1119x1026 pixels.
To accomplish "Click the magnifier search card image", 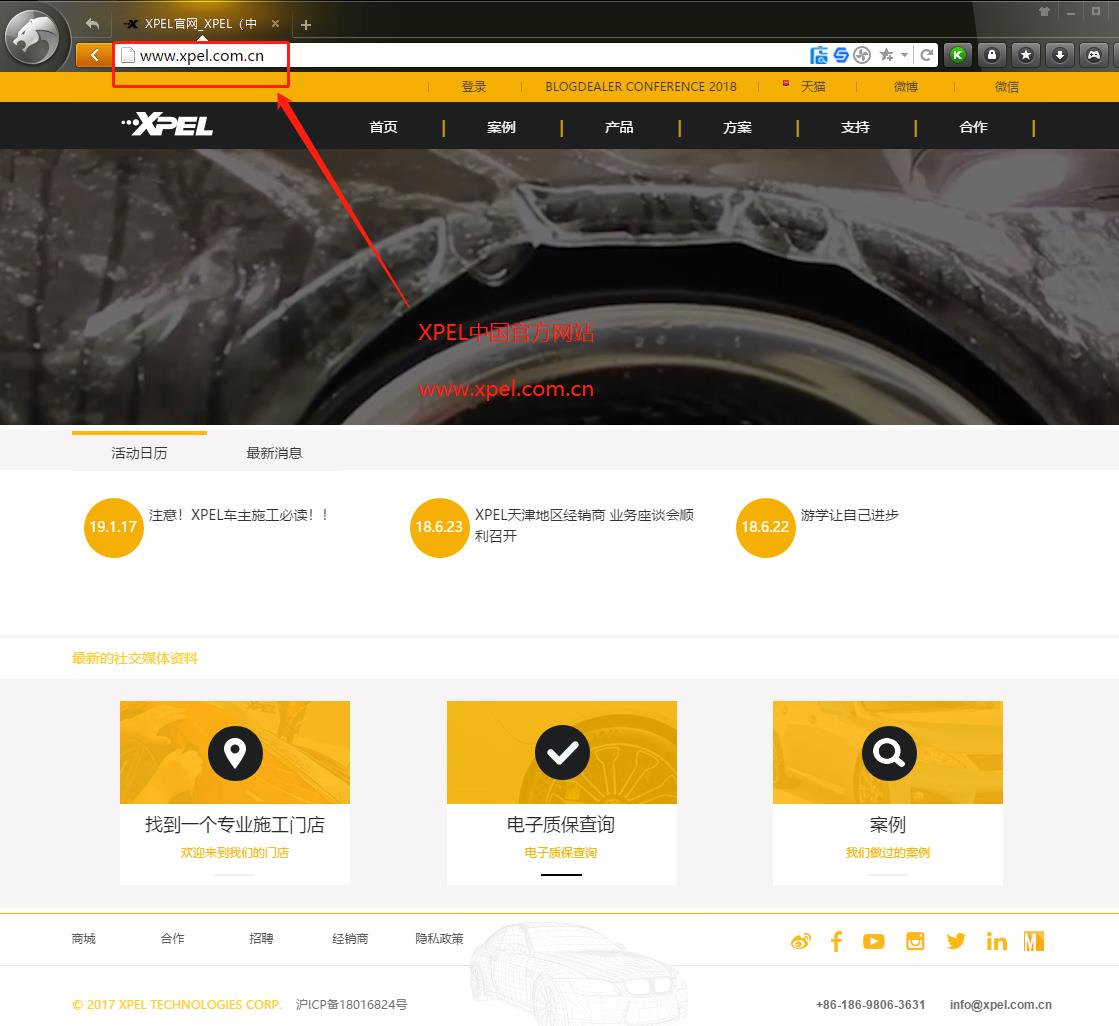I will tap(888, 752).
